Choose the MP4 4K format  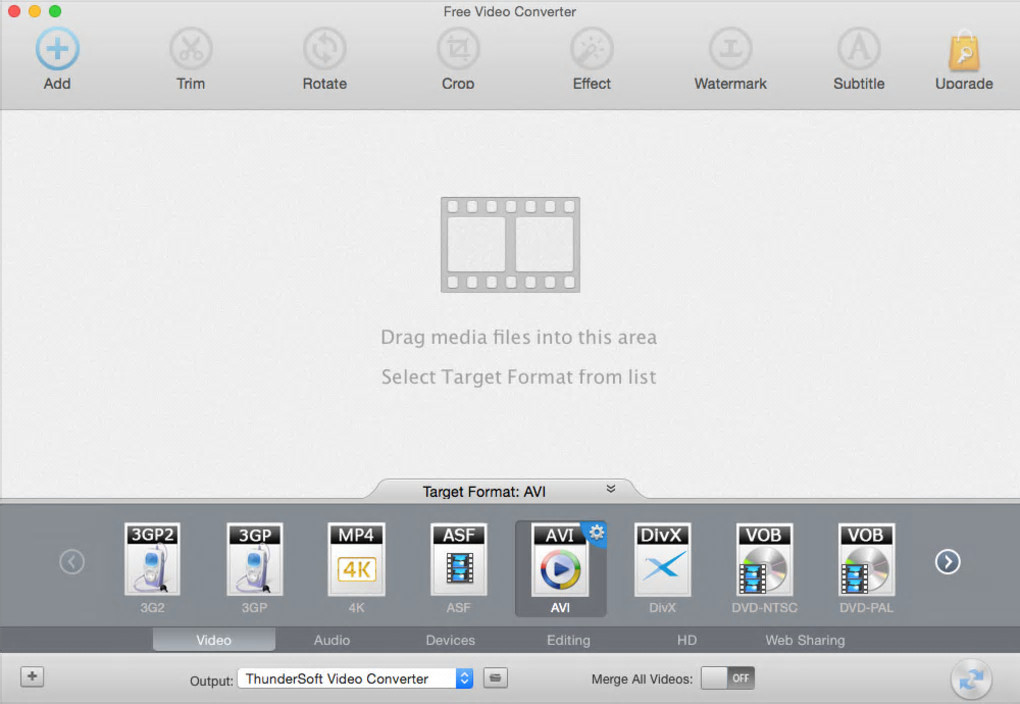click(356, 560)
